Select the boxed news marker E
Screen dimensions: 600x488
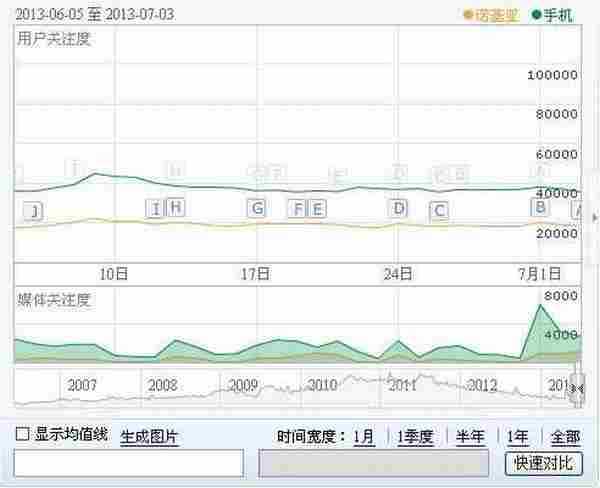[317, 208]
